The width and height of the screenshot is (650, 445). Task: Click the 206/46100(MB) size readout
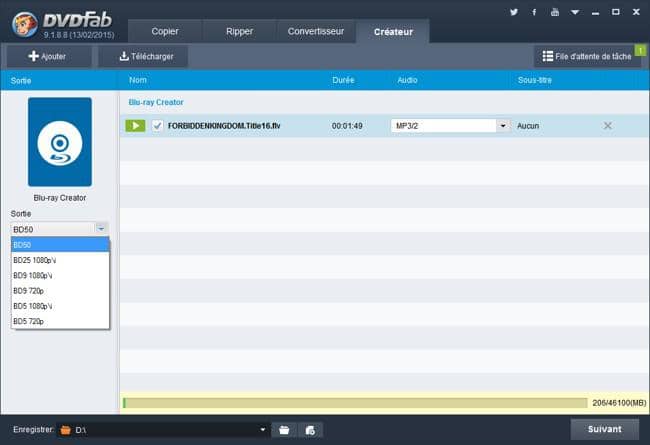tap(619, 403)
